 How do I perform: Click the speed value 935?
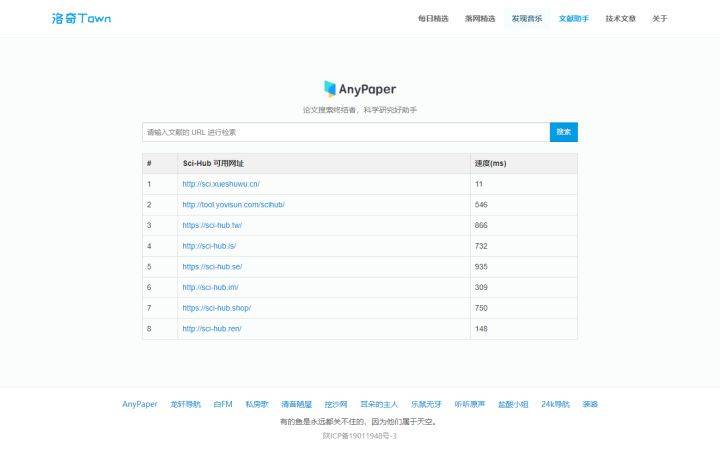point(481,266)
